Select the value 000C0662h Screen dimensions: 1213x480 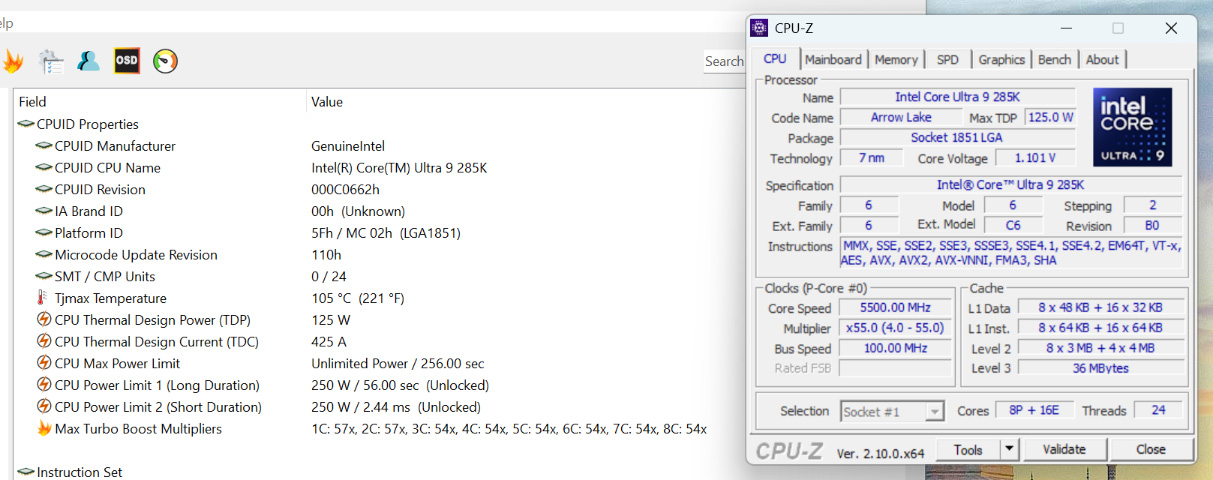[345, 190]
